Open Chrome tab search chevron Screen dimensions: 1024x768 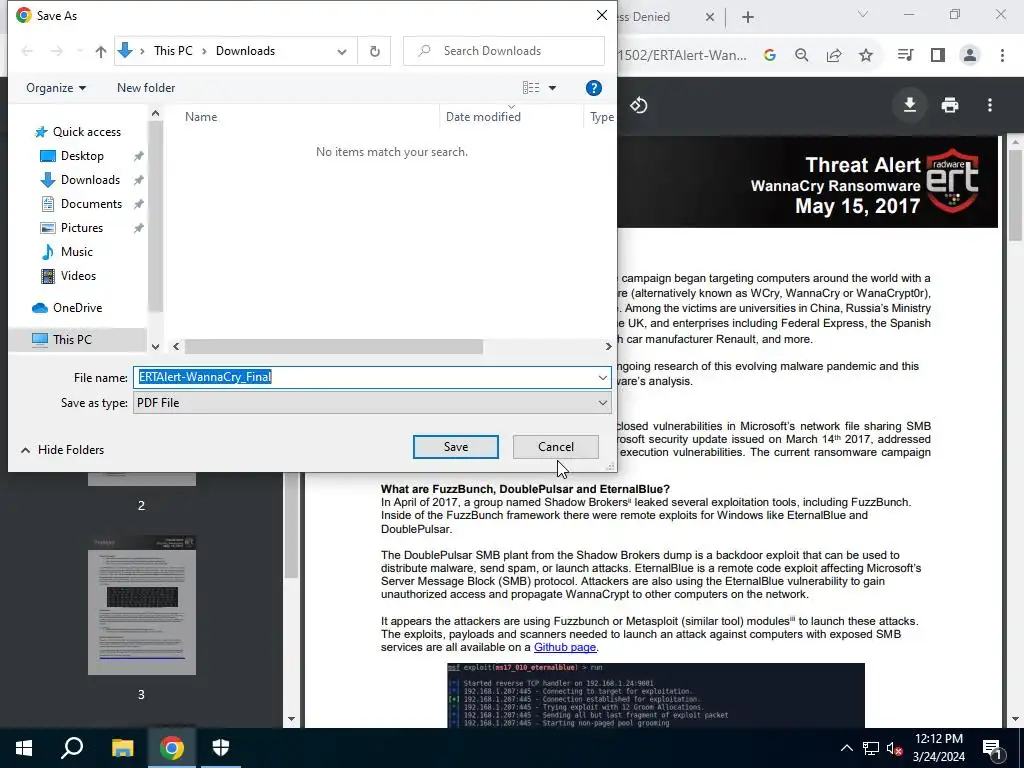pos(863,14)
